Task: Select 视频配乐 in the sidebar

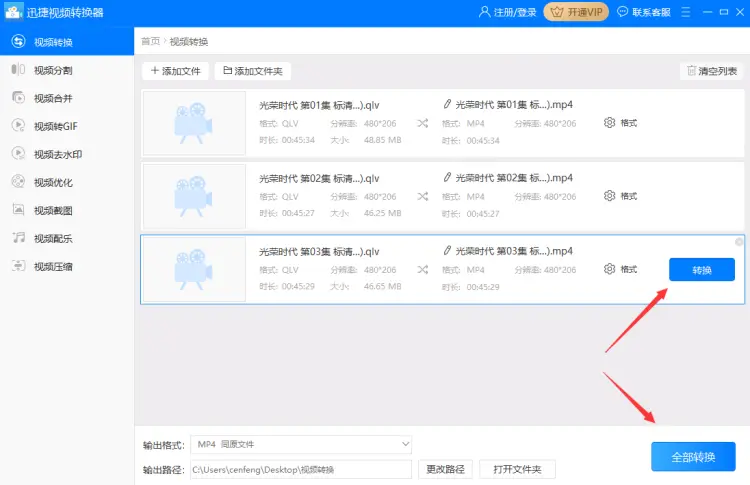Action: pyautogui.click(x=66, y=238)
